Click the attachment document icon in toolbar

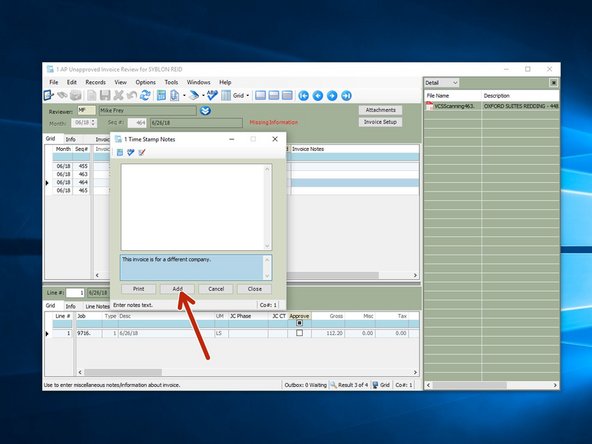click(174, 96)
